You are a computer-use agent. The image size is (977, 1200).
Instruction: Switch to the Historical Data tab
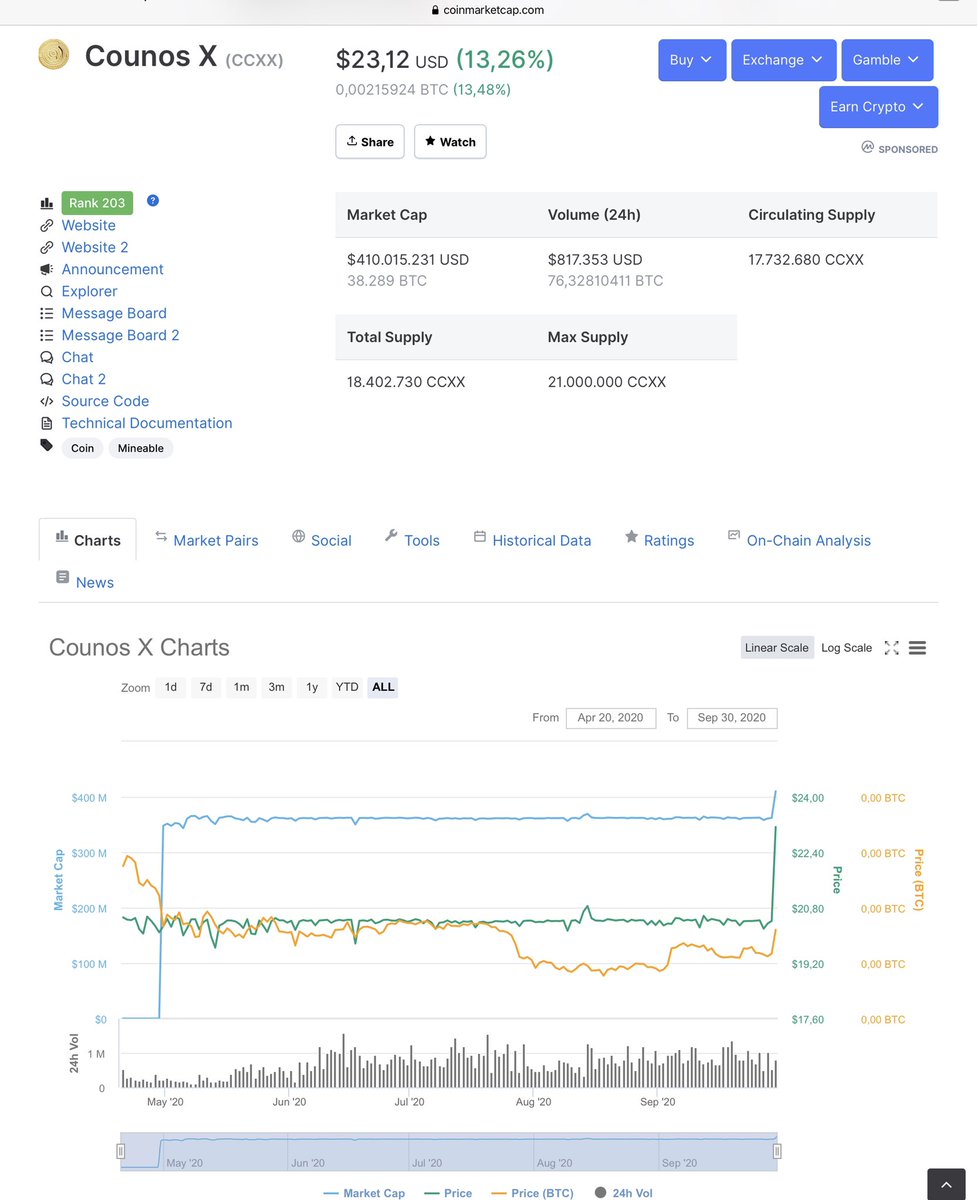532,540
